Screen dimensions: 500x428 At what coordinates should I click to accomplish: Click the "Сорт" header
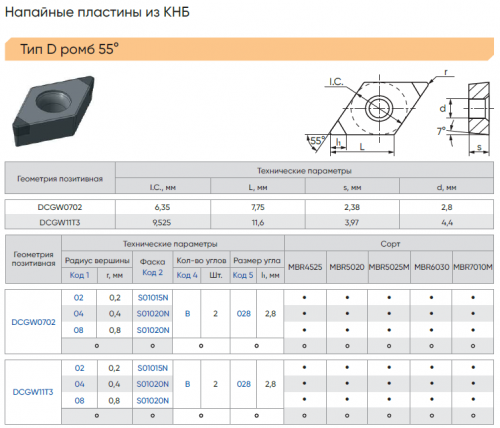click(390, 244)
